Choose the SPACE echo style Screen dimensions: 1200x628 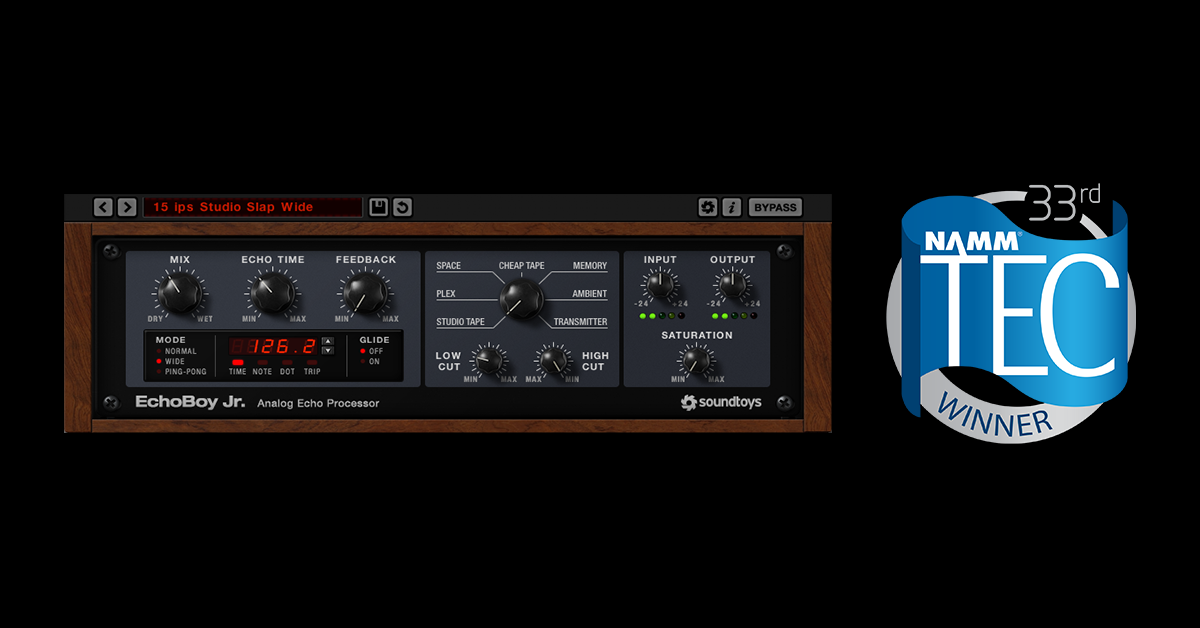click(x=449, y=266)
